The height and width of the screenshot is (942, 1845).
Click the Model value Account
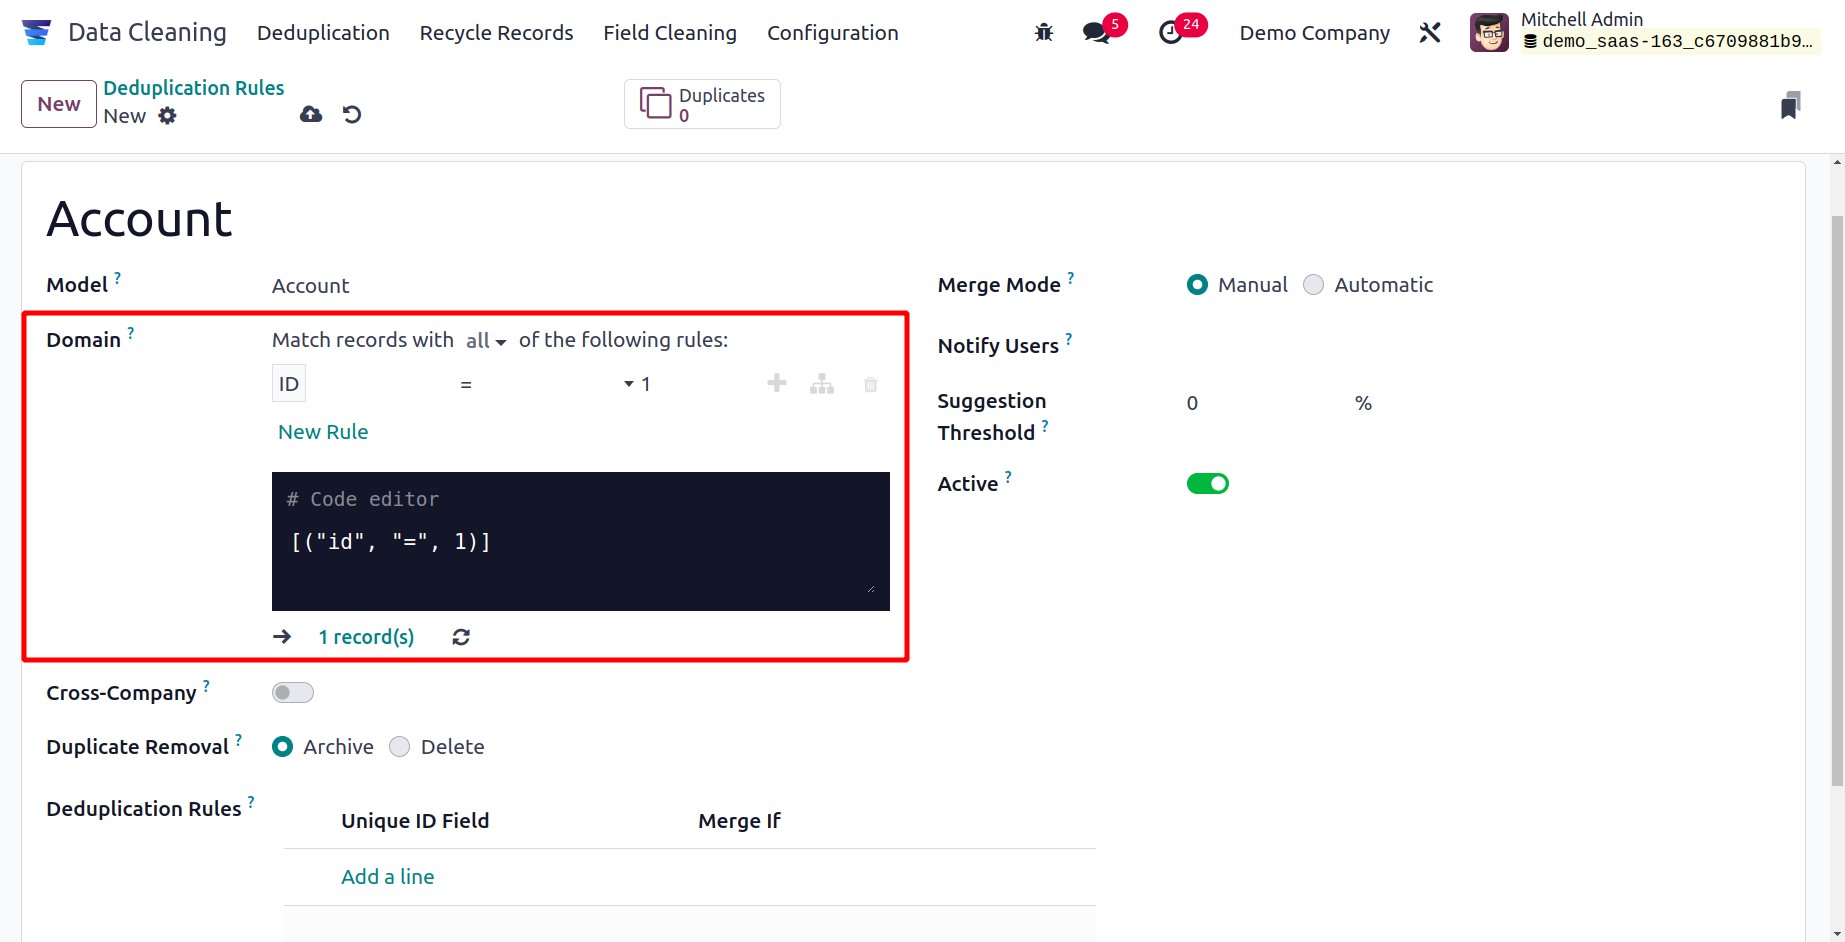(x=311, y=286)
